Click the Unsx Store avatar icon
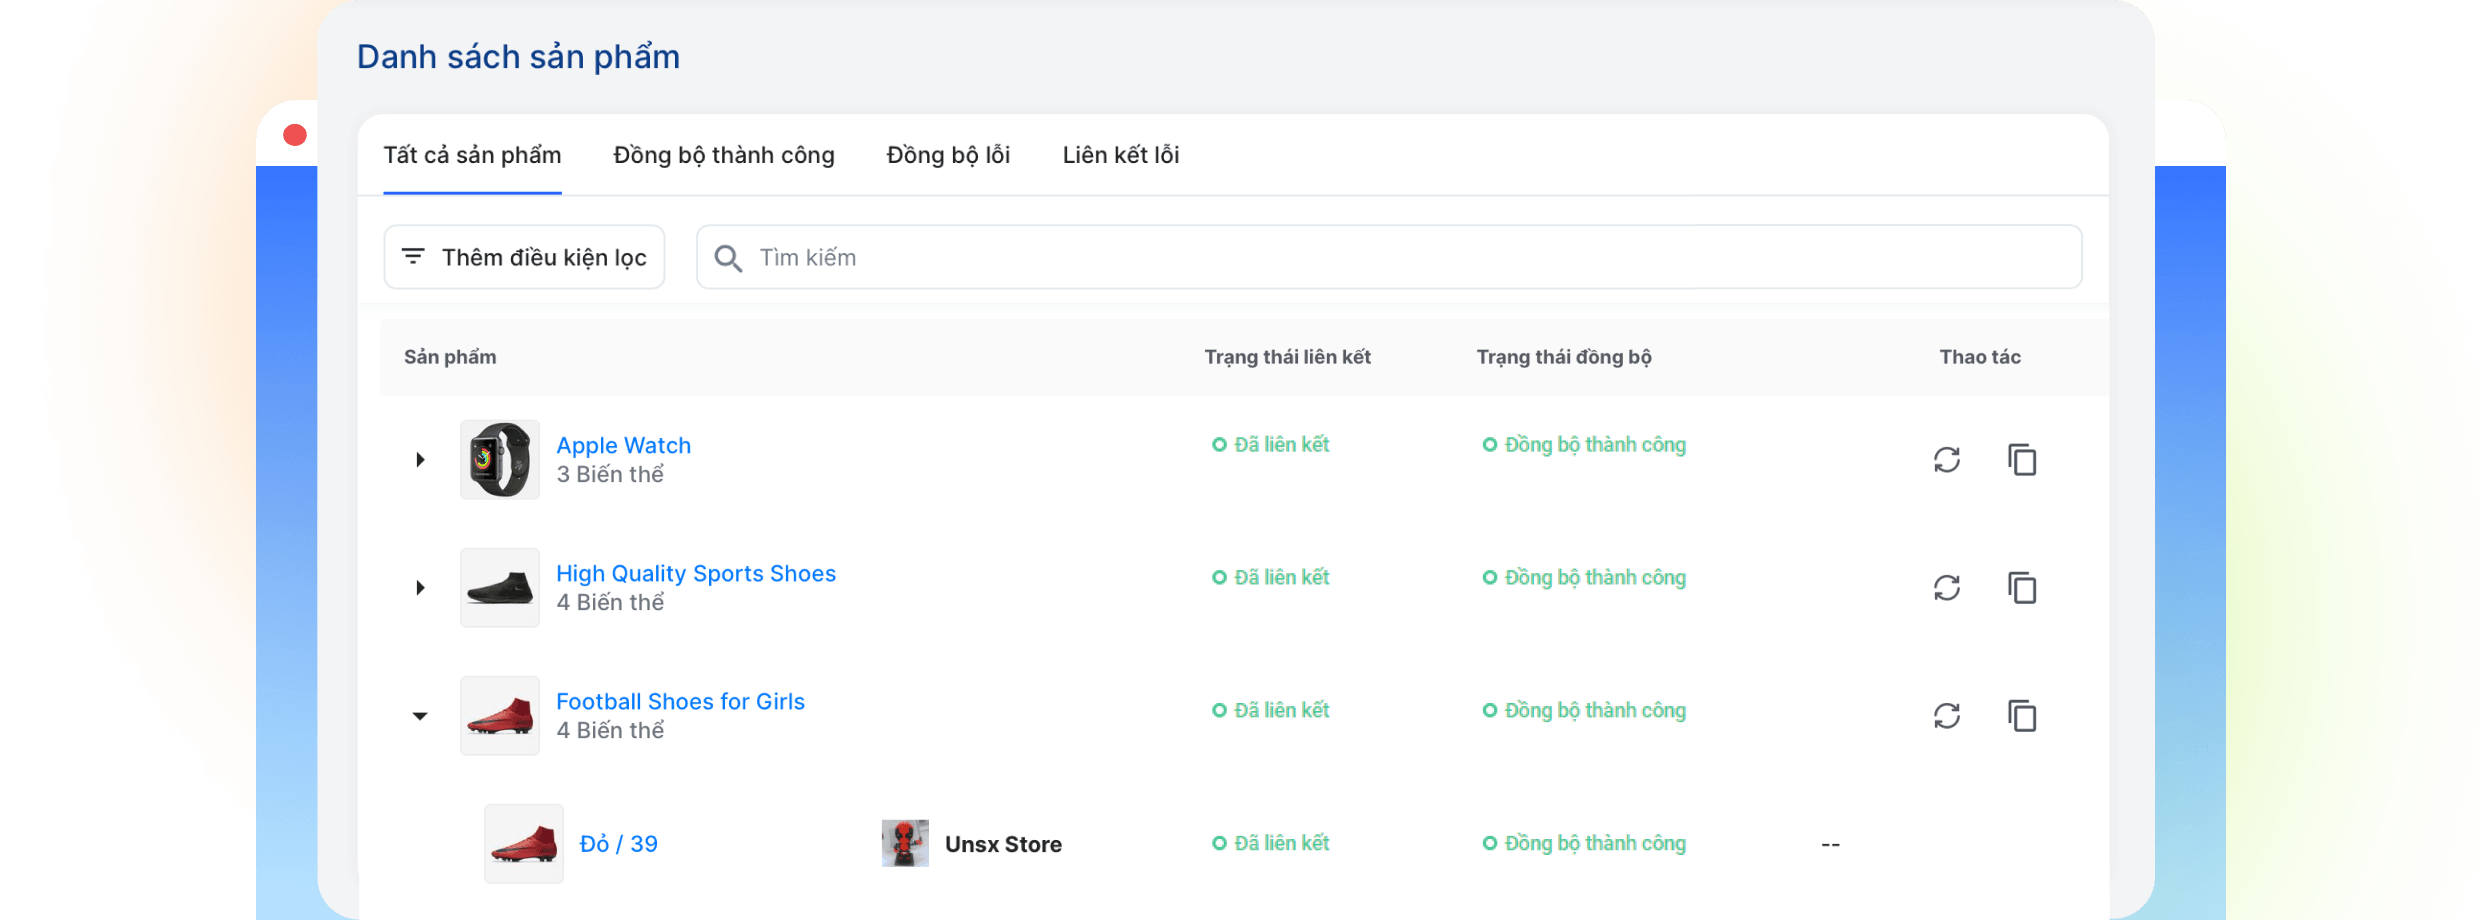The height and width of the screenshot is (920, 2480). pyautogui.click(x=905, y=843)
